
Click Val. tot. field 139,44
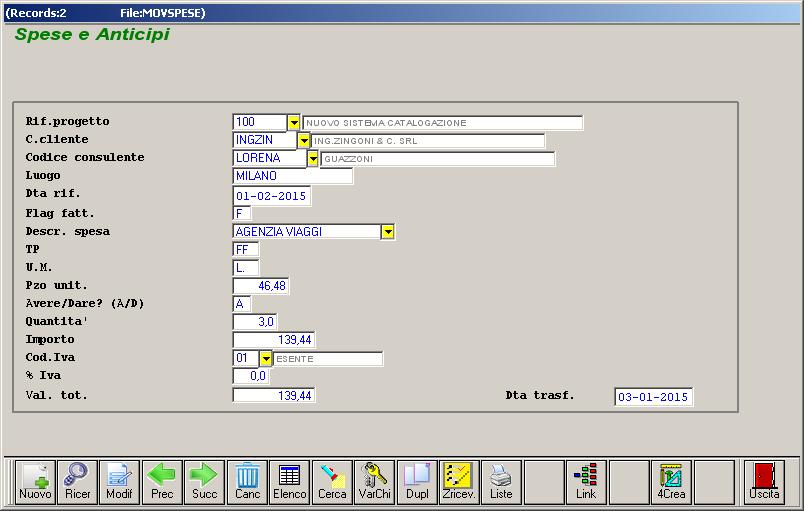coord(274,396)
